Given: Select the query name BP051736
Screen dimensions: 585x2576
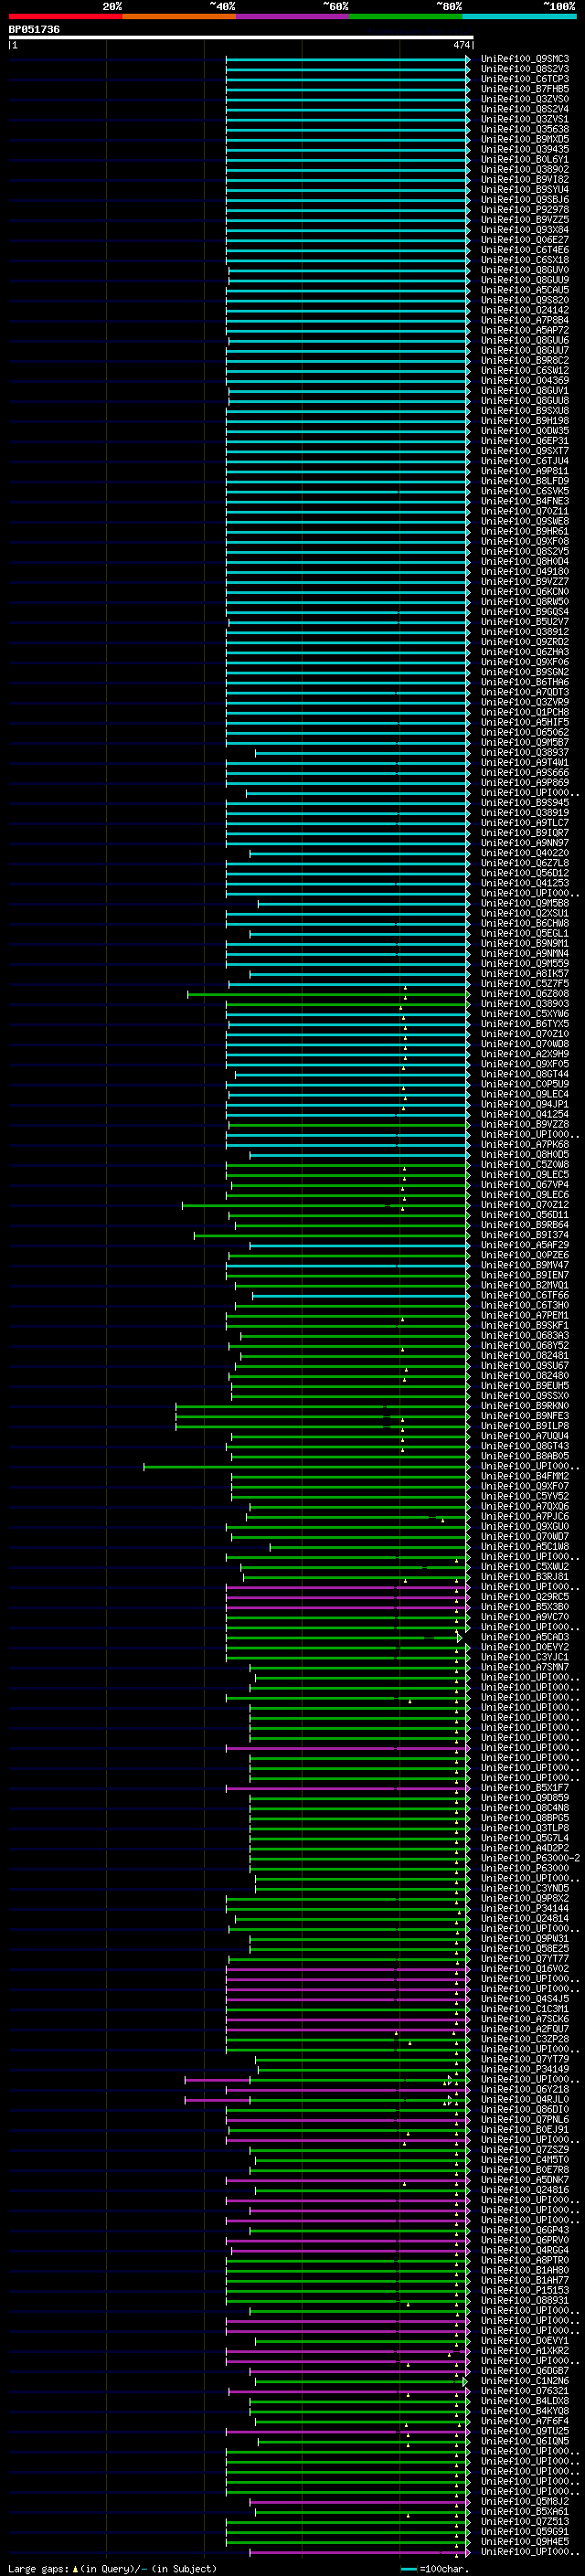Looking at the screenshot, I should 34,30.
